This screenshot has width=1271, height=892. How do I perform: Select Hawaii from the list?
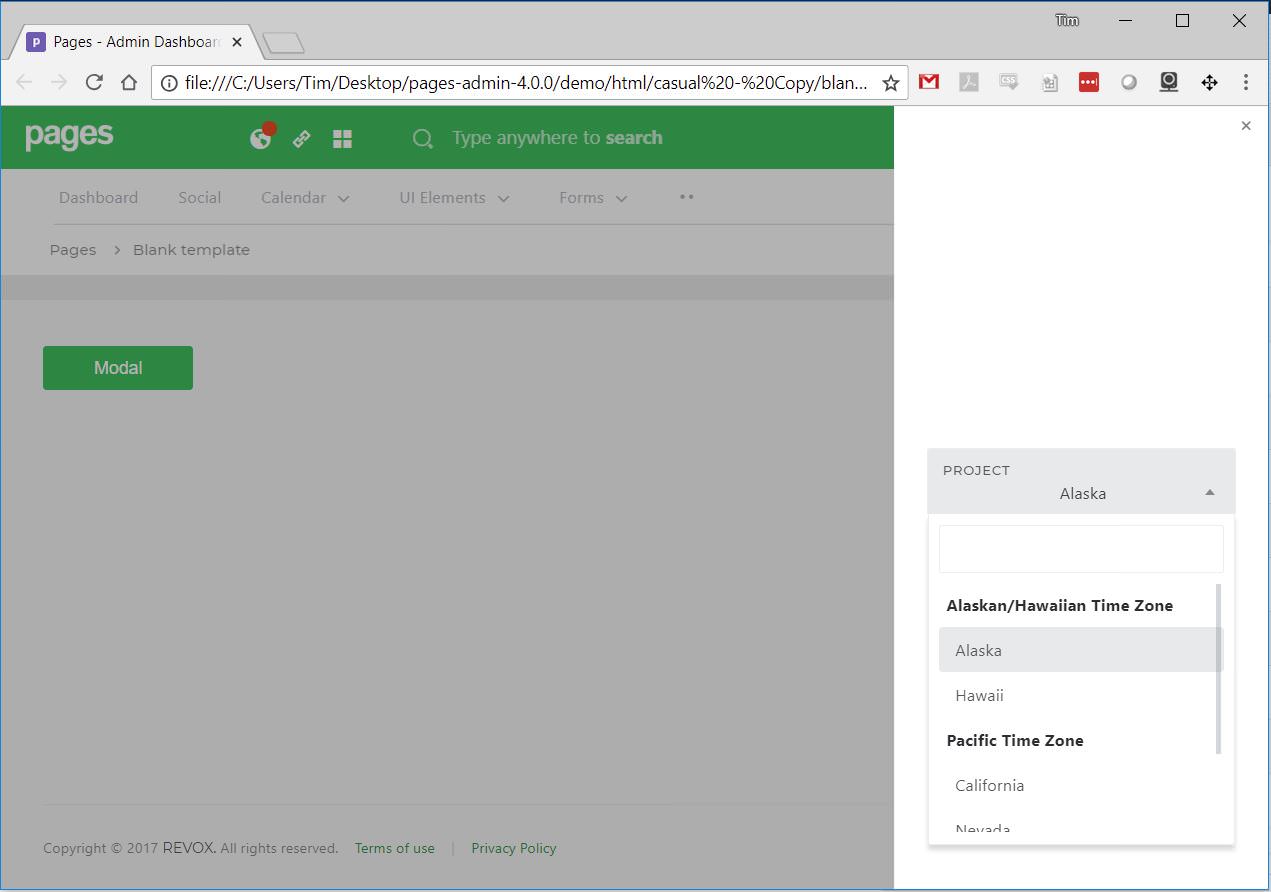click(979, 695)
